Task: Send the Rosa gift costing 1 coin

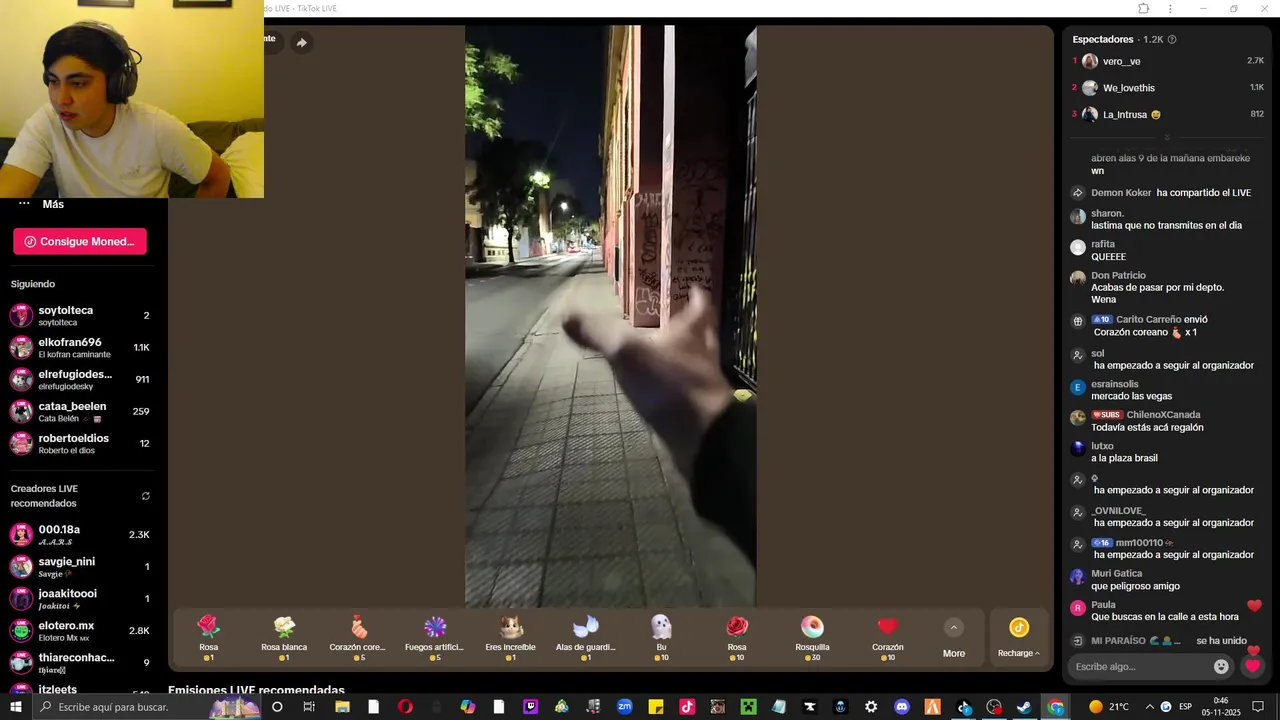Action: click(208, 638)
